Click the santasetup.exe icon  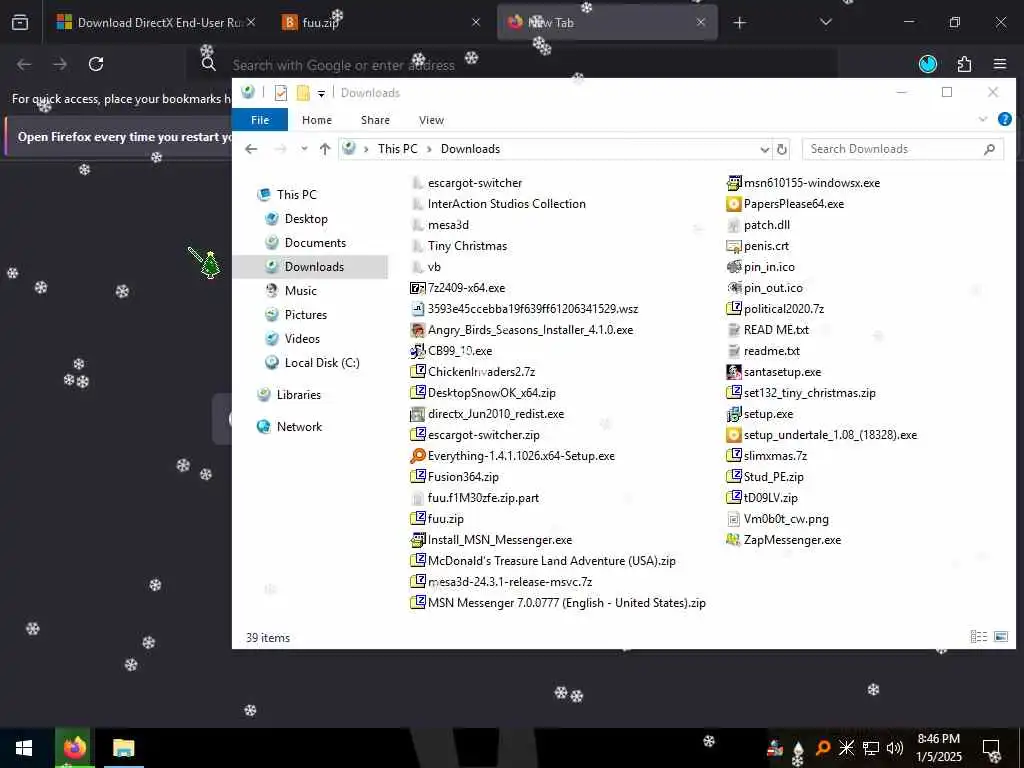pyautogui.click(x=734, y=372)
